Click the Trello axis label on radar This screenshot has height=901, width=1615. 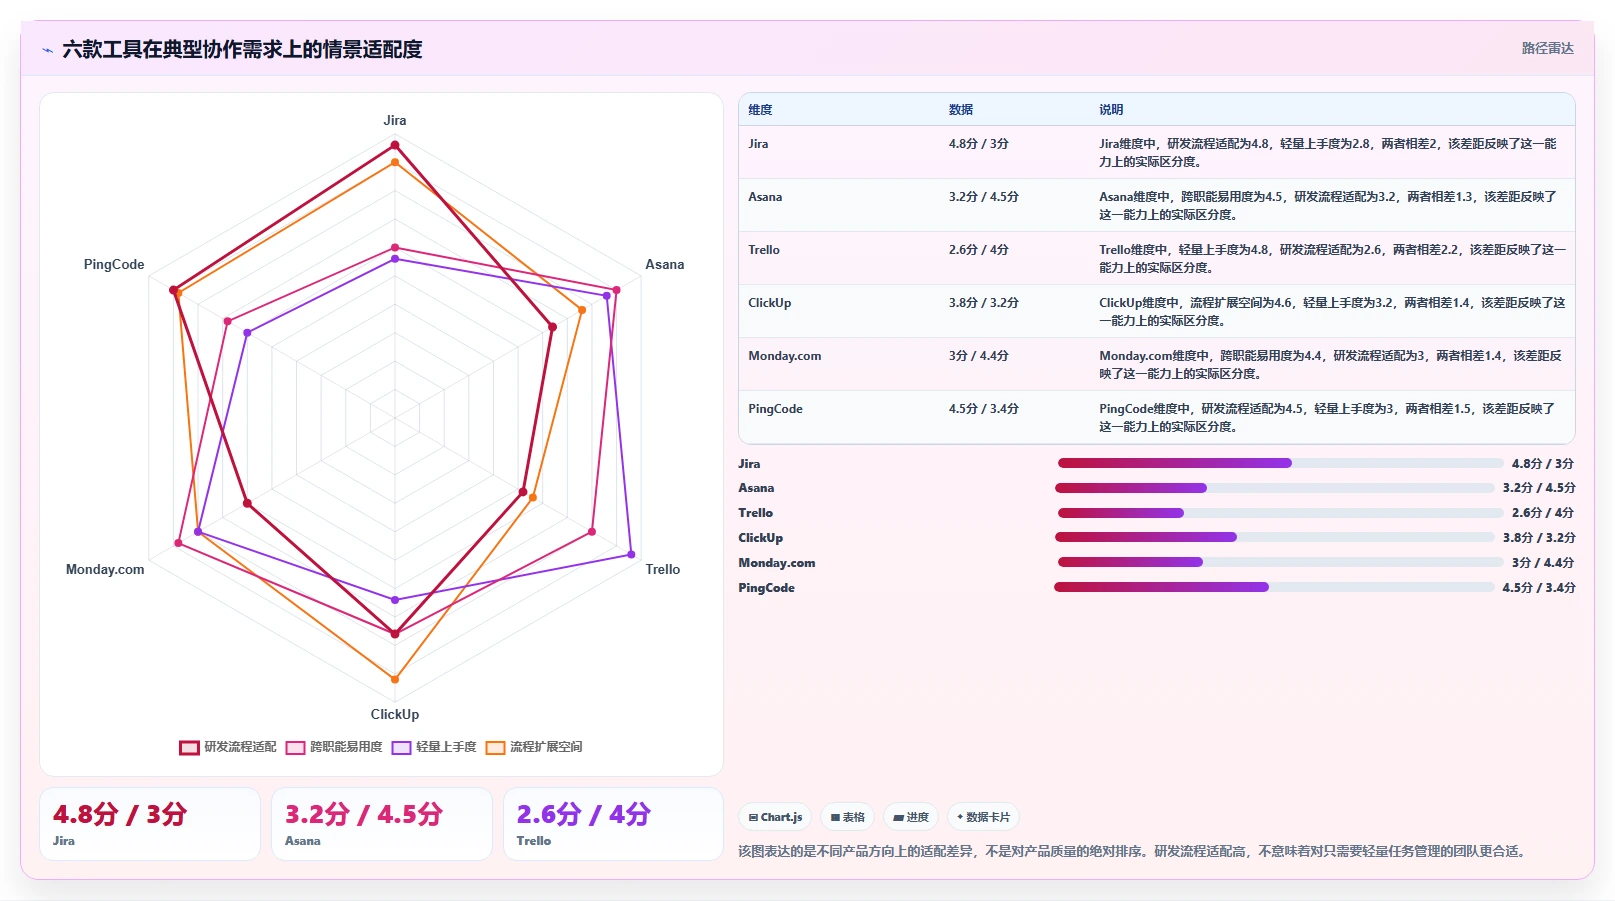tap(662, 569)
